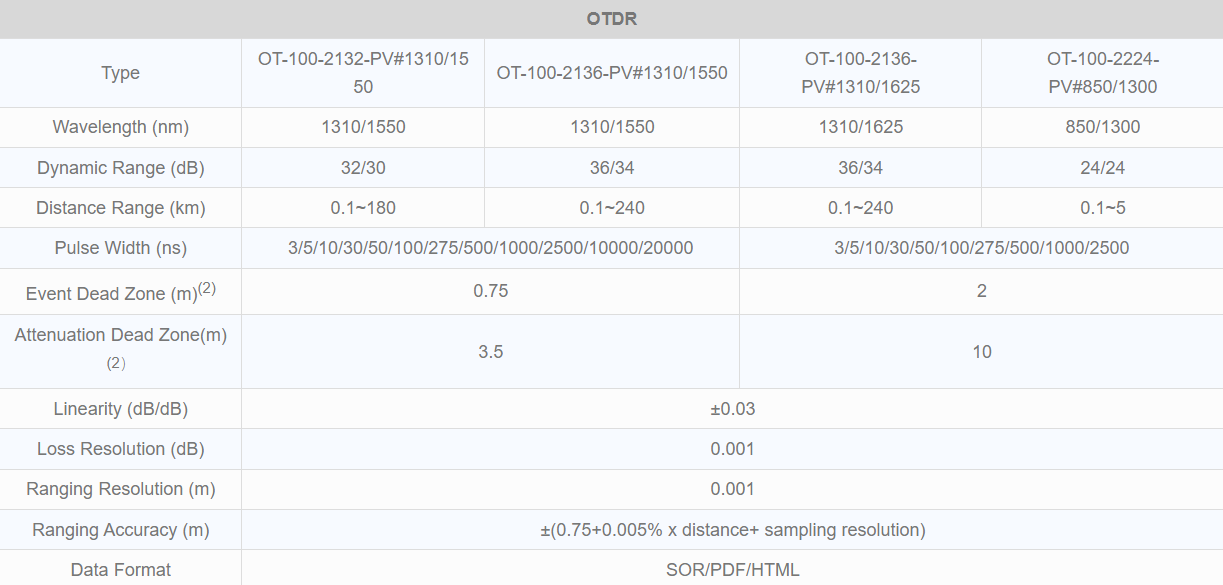Select the Pulse Width (ns) row label
This screenshot has width=1223, height=585.
(x=120, y=248)
